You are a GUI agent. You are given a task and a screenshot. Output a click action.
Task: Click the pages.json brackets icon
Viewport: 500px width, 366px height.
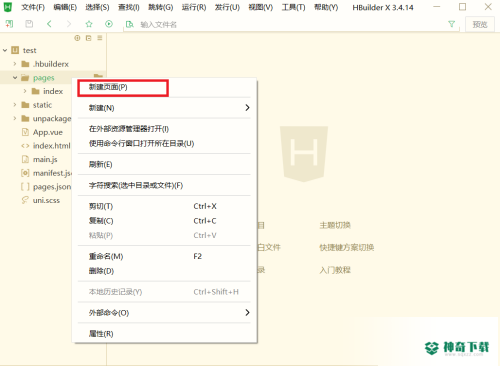coord(25,187)
